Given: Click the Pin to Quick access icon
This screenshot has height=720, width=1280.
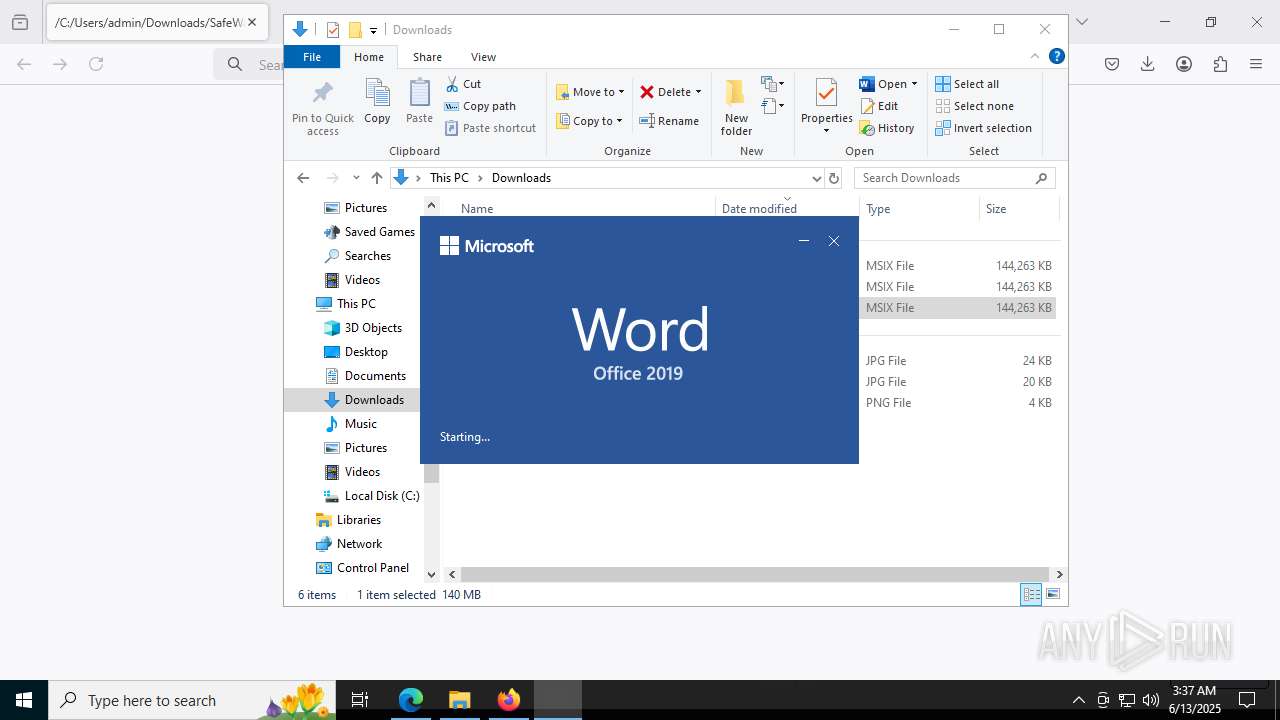Looking at the screenshot, I should (322, 95).
